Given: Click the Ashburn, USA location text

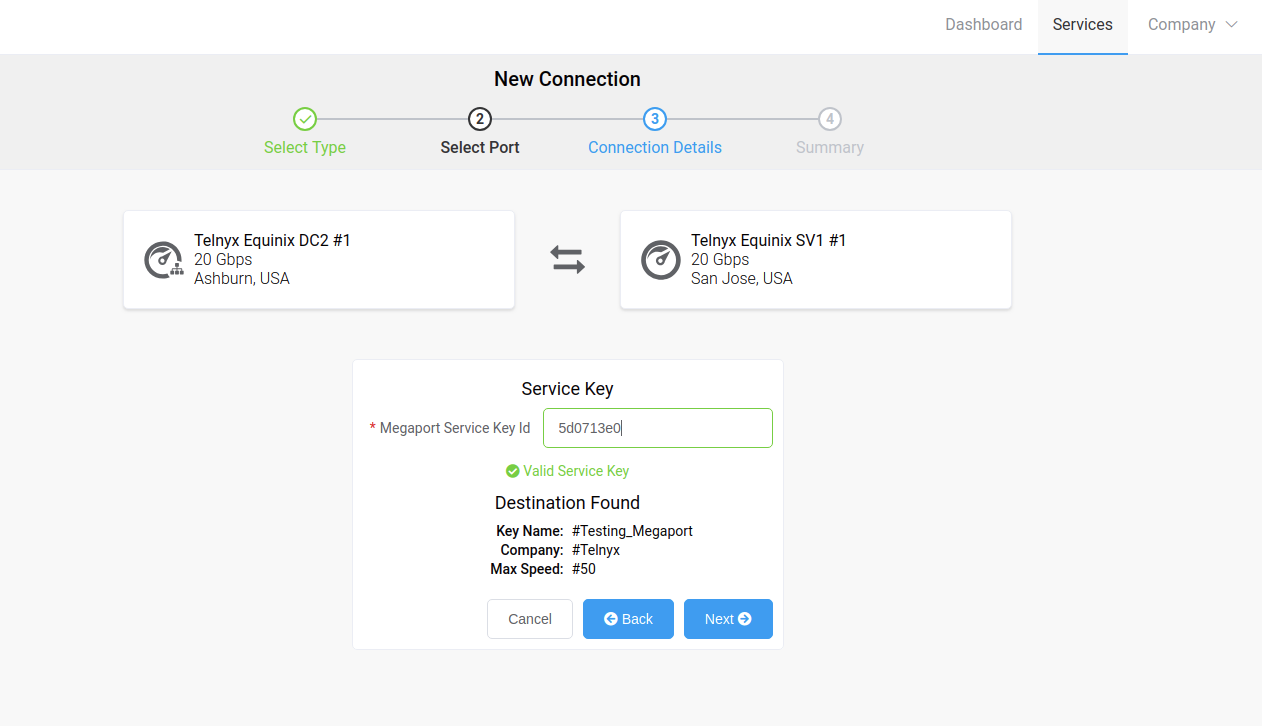Looking at the screenshot, I should [242, 278].
